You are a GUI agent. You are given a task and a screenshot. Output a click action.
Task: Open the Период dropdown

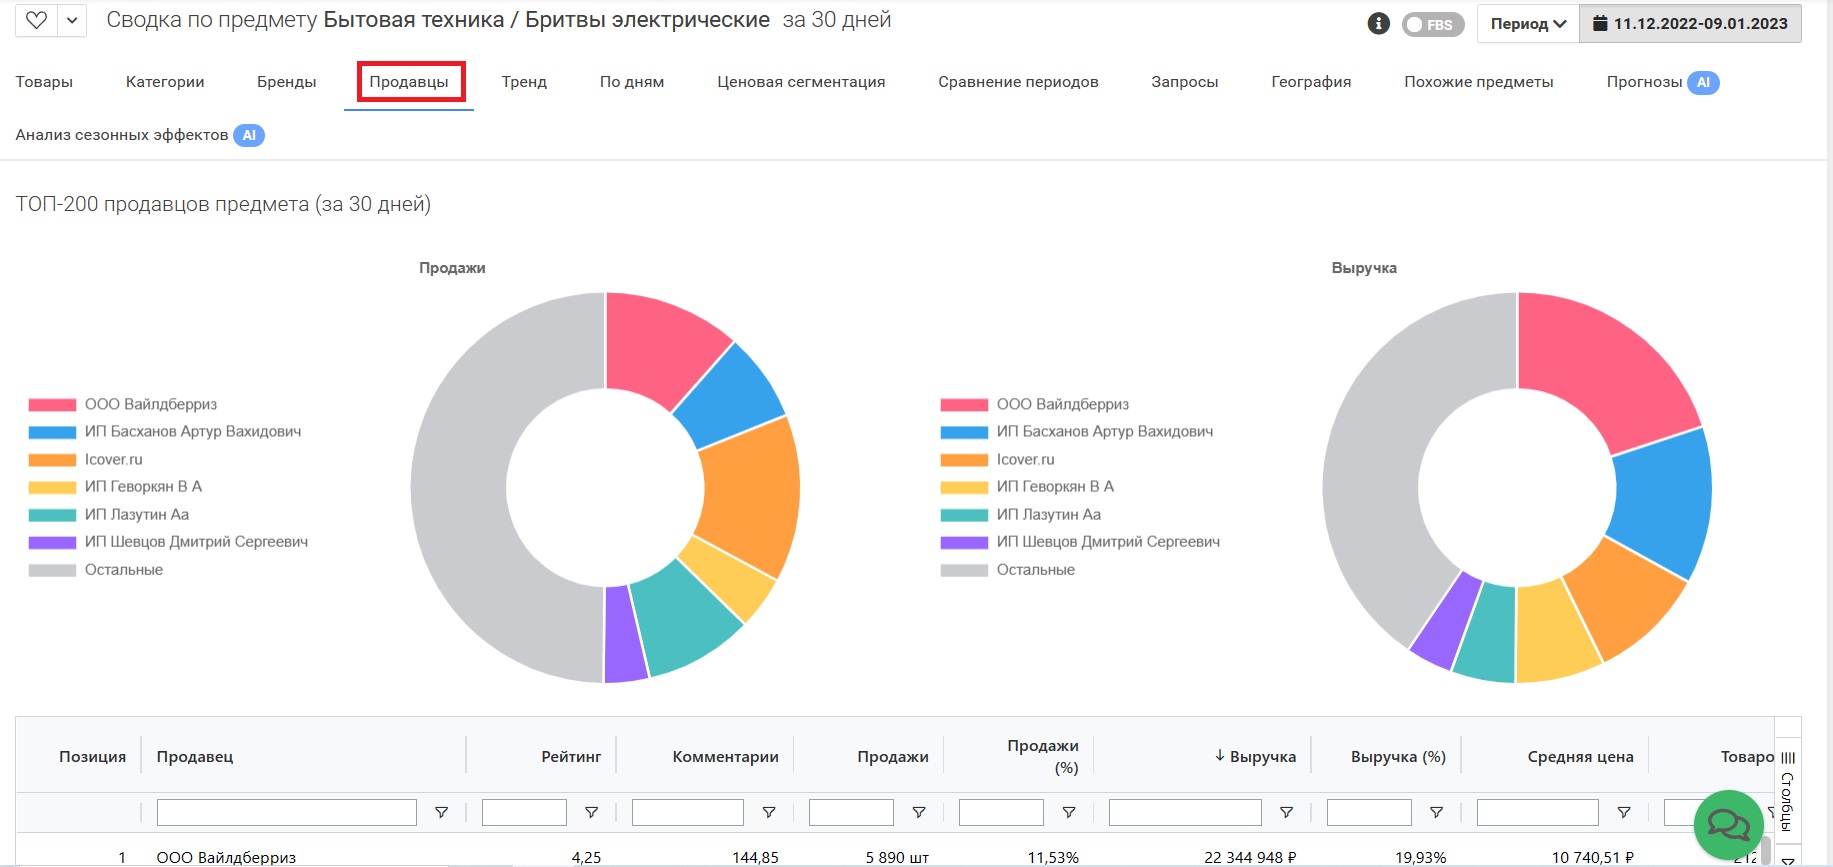(1527, 24)
